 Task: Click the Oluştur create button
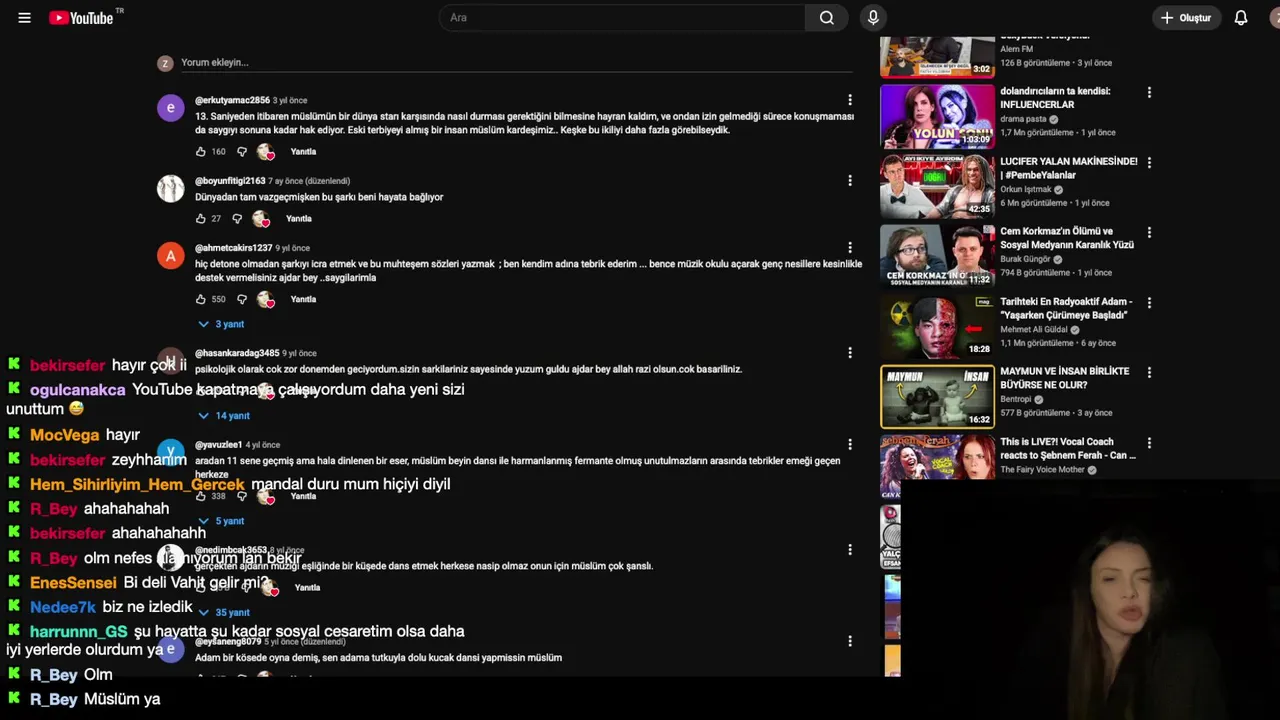point(1186,18)
